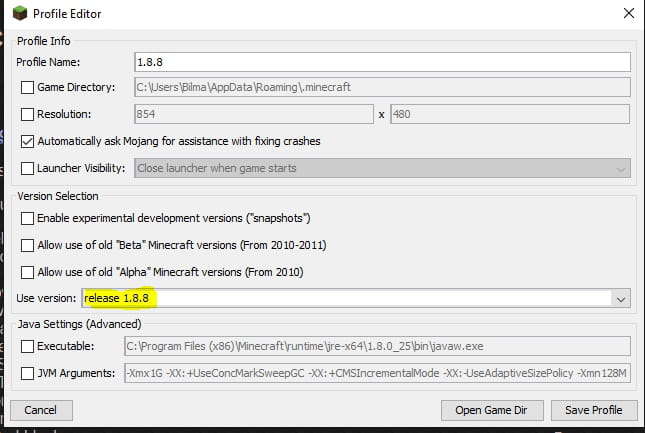This screenshot has height=433, width=645.
Task: Edit the Profile Name field
Action: 382,62
